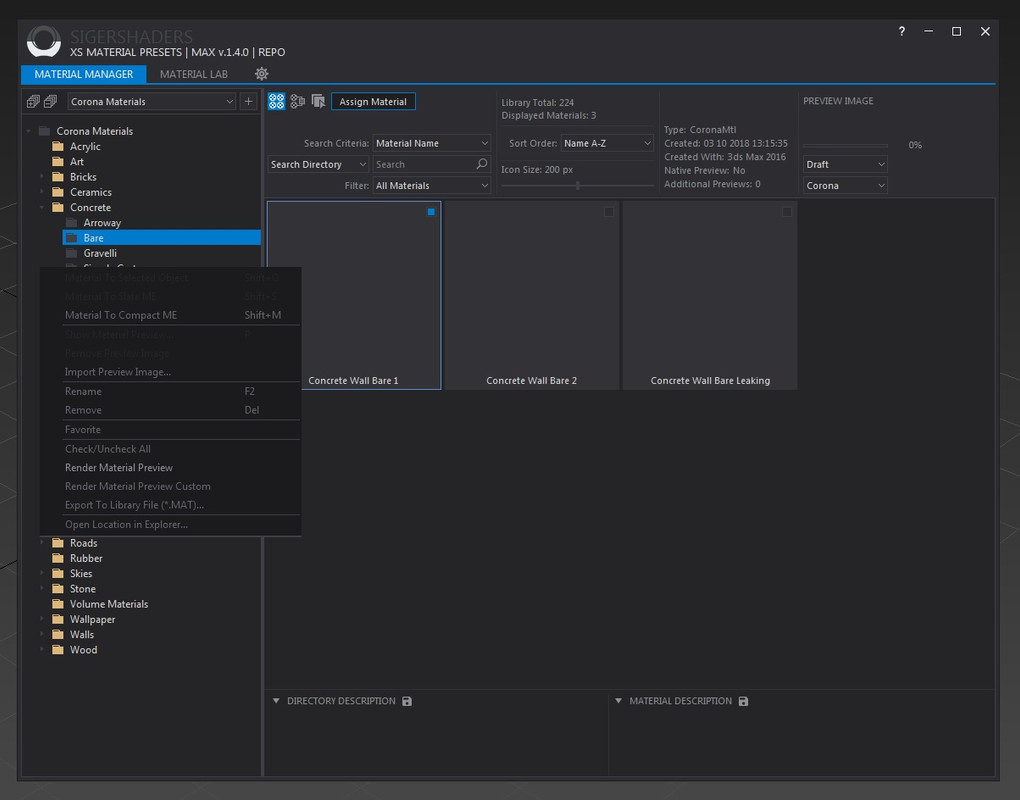Open the Search Criteria Material Name dropdown
Viewport: 1020px width, 800px height.
coord(431,143)
